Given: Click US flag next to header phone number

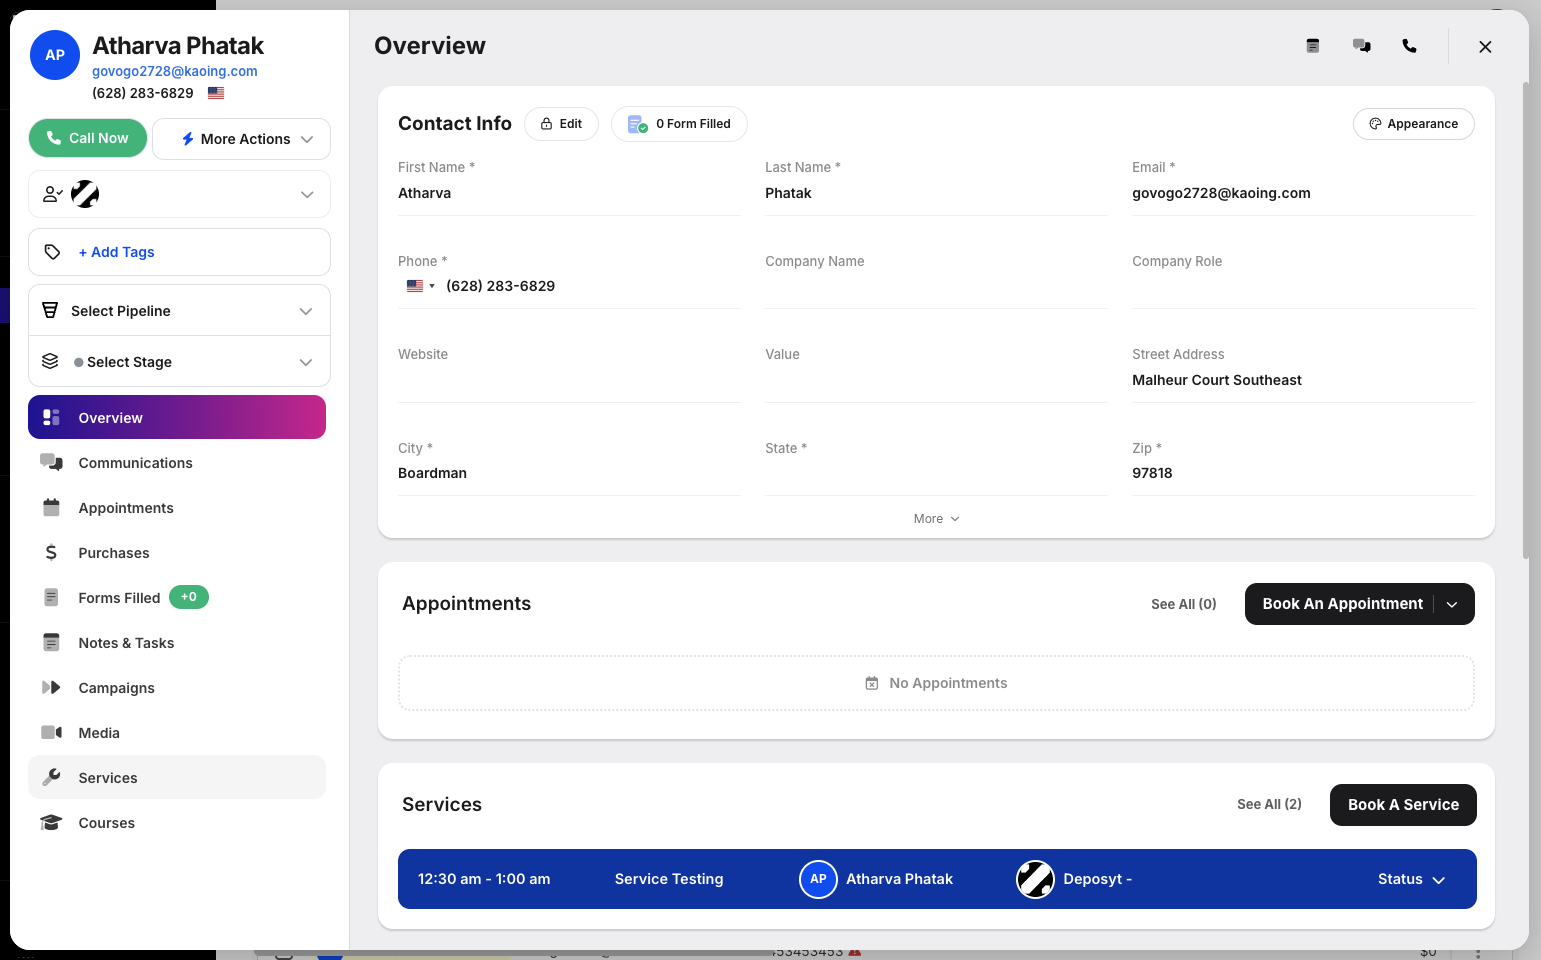Looking at the screenshot, I should [x=216, y=93].
